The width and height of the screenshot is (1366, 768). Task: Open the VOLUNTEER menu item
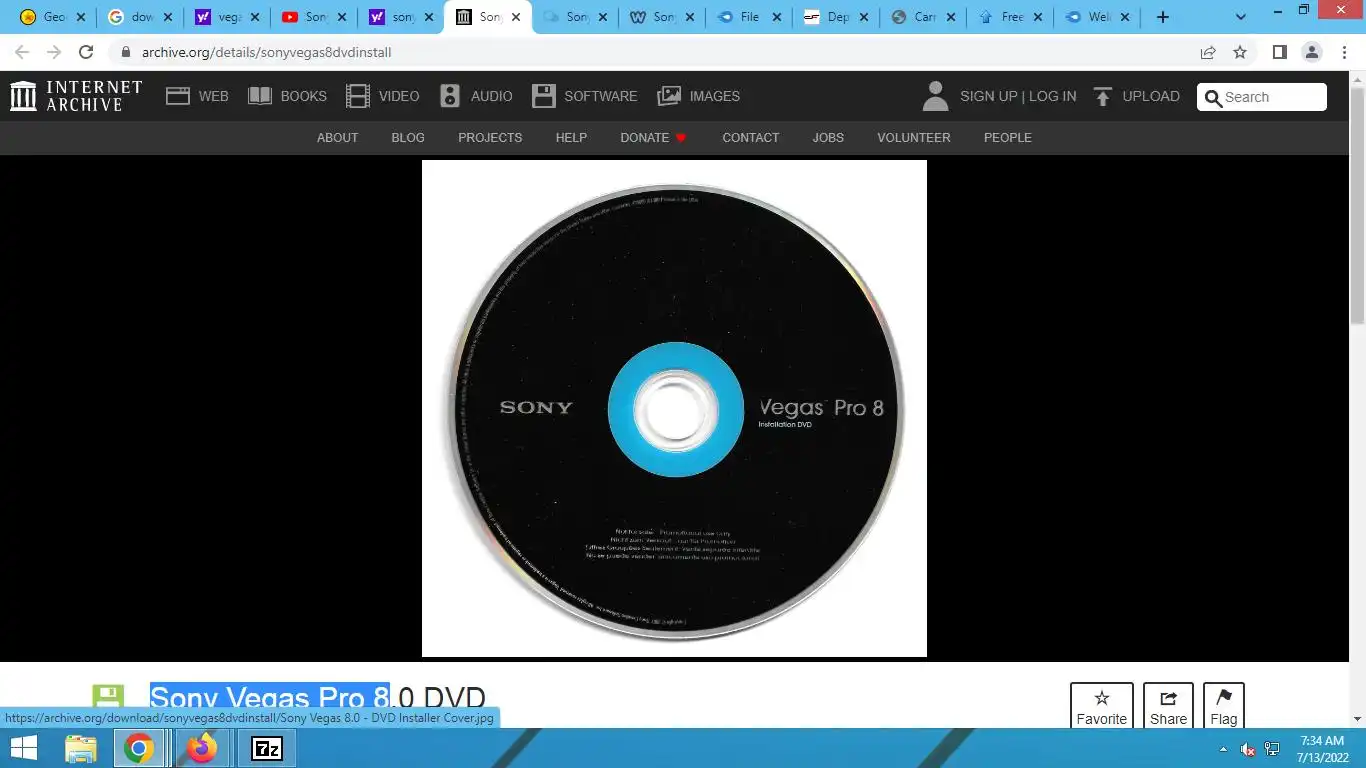click(914, 138)
